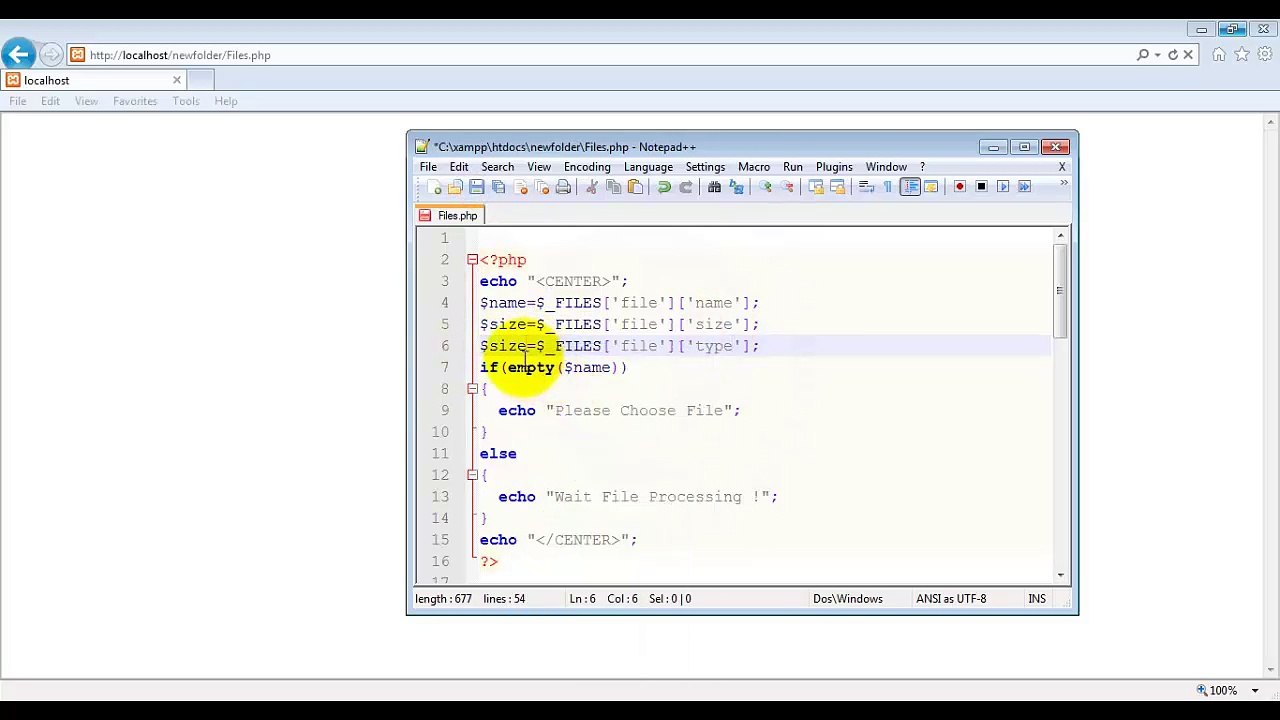The image size is (1280, 720).
Task: Click the Redo toolbar icon
Action: 686,187
